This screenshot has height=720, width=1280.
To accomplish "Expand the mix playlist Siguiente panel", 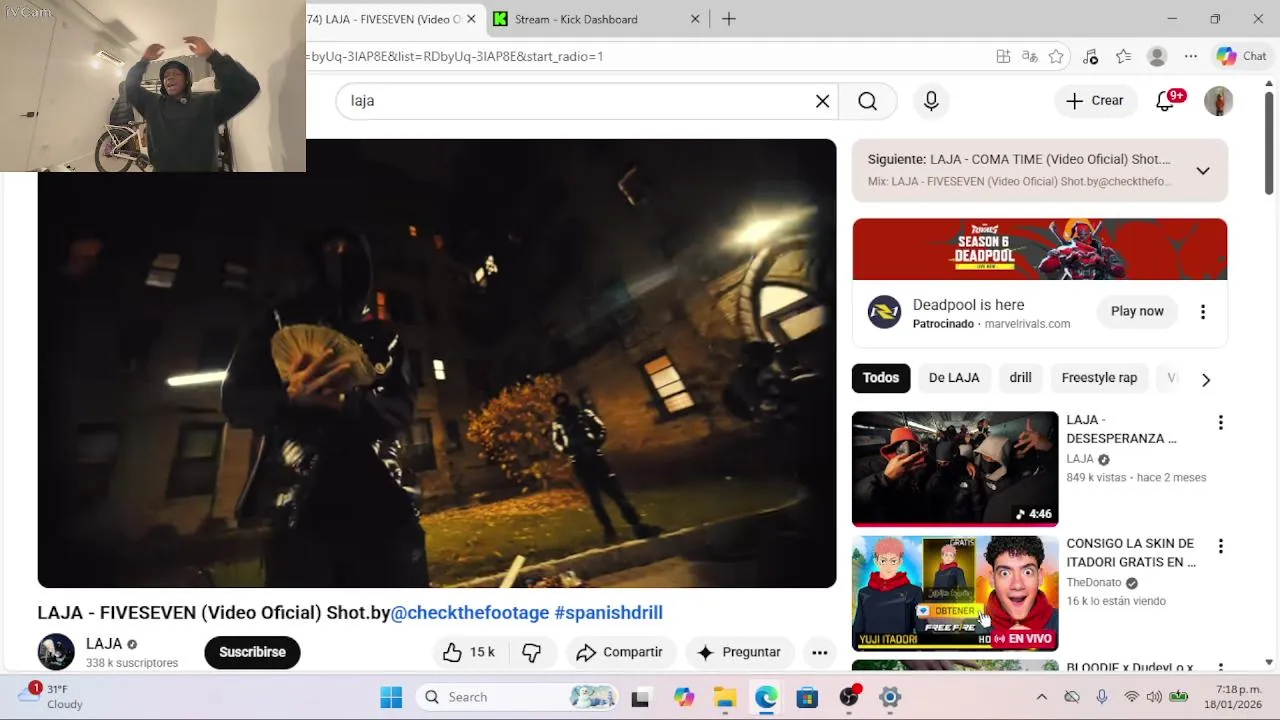I will pyautogui.click(x=1203, y=170).
